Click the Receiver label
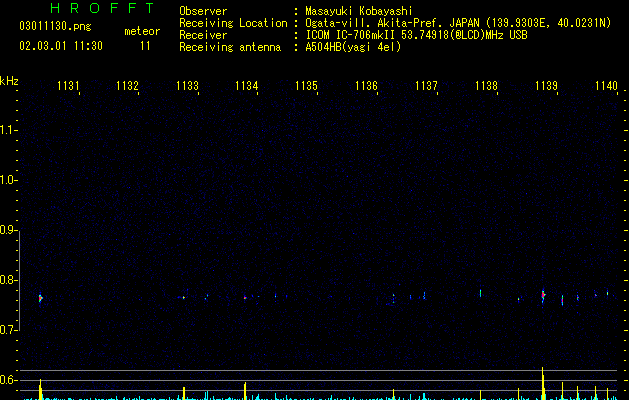629x400 pixels. click(203, 35)
